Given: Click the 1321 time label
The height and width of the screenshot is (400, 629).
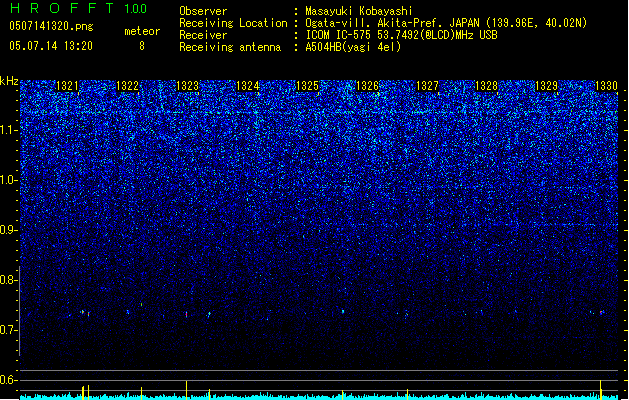Looking at the screenshot, I should (67, 86).
